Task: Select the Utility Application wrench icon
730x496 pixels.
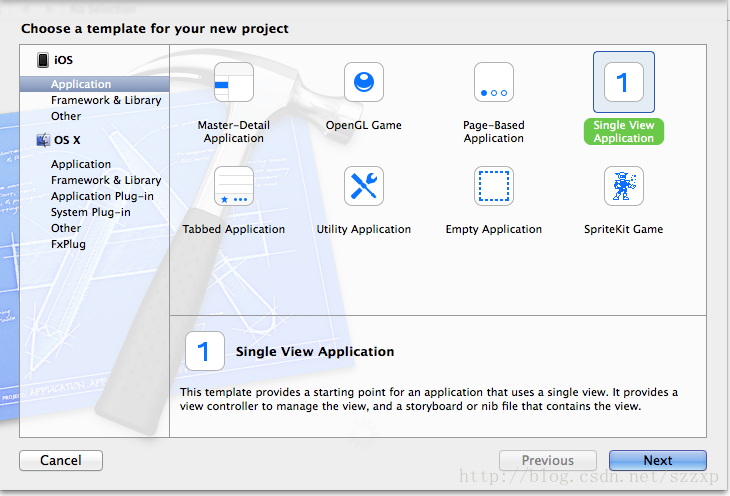Action: pyautogui.click(x=364, y=186)
